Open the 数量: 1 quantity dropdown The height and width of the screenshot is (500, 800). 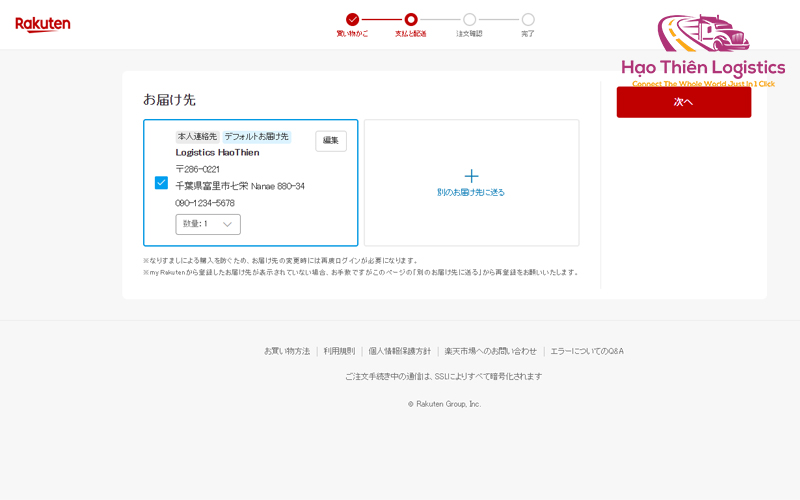pyautogui.click(x=208, y=224)
